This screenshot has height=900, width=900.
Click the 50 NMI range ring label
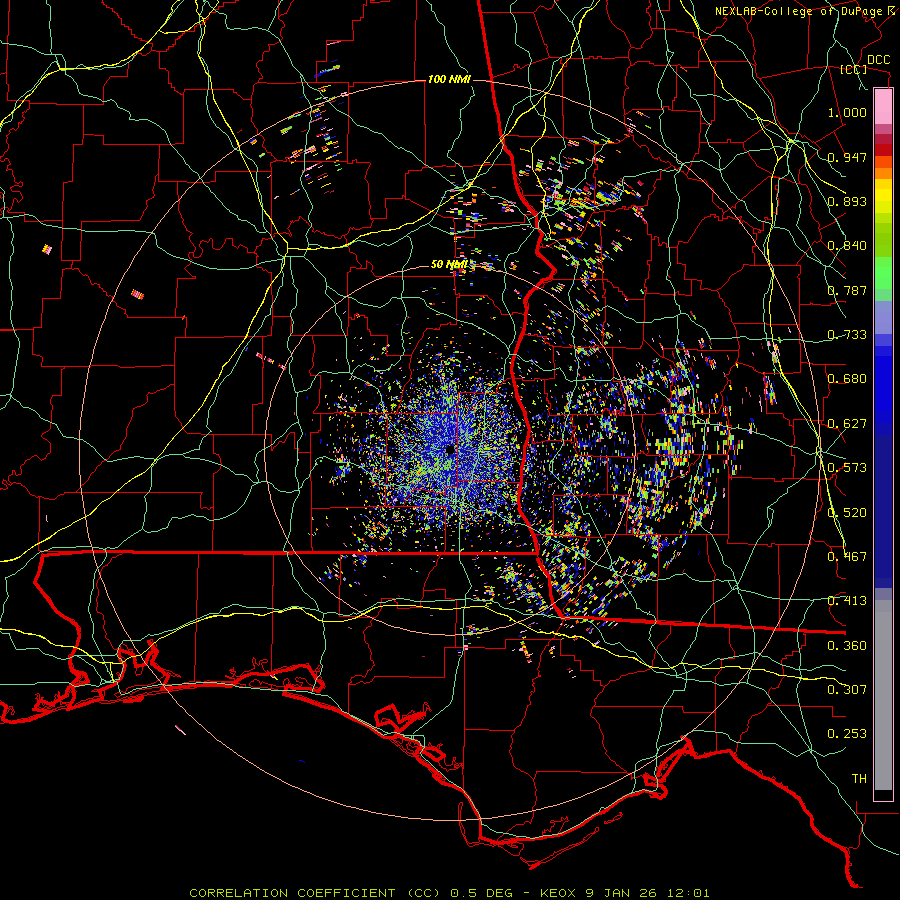point(449,265)
